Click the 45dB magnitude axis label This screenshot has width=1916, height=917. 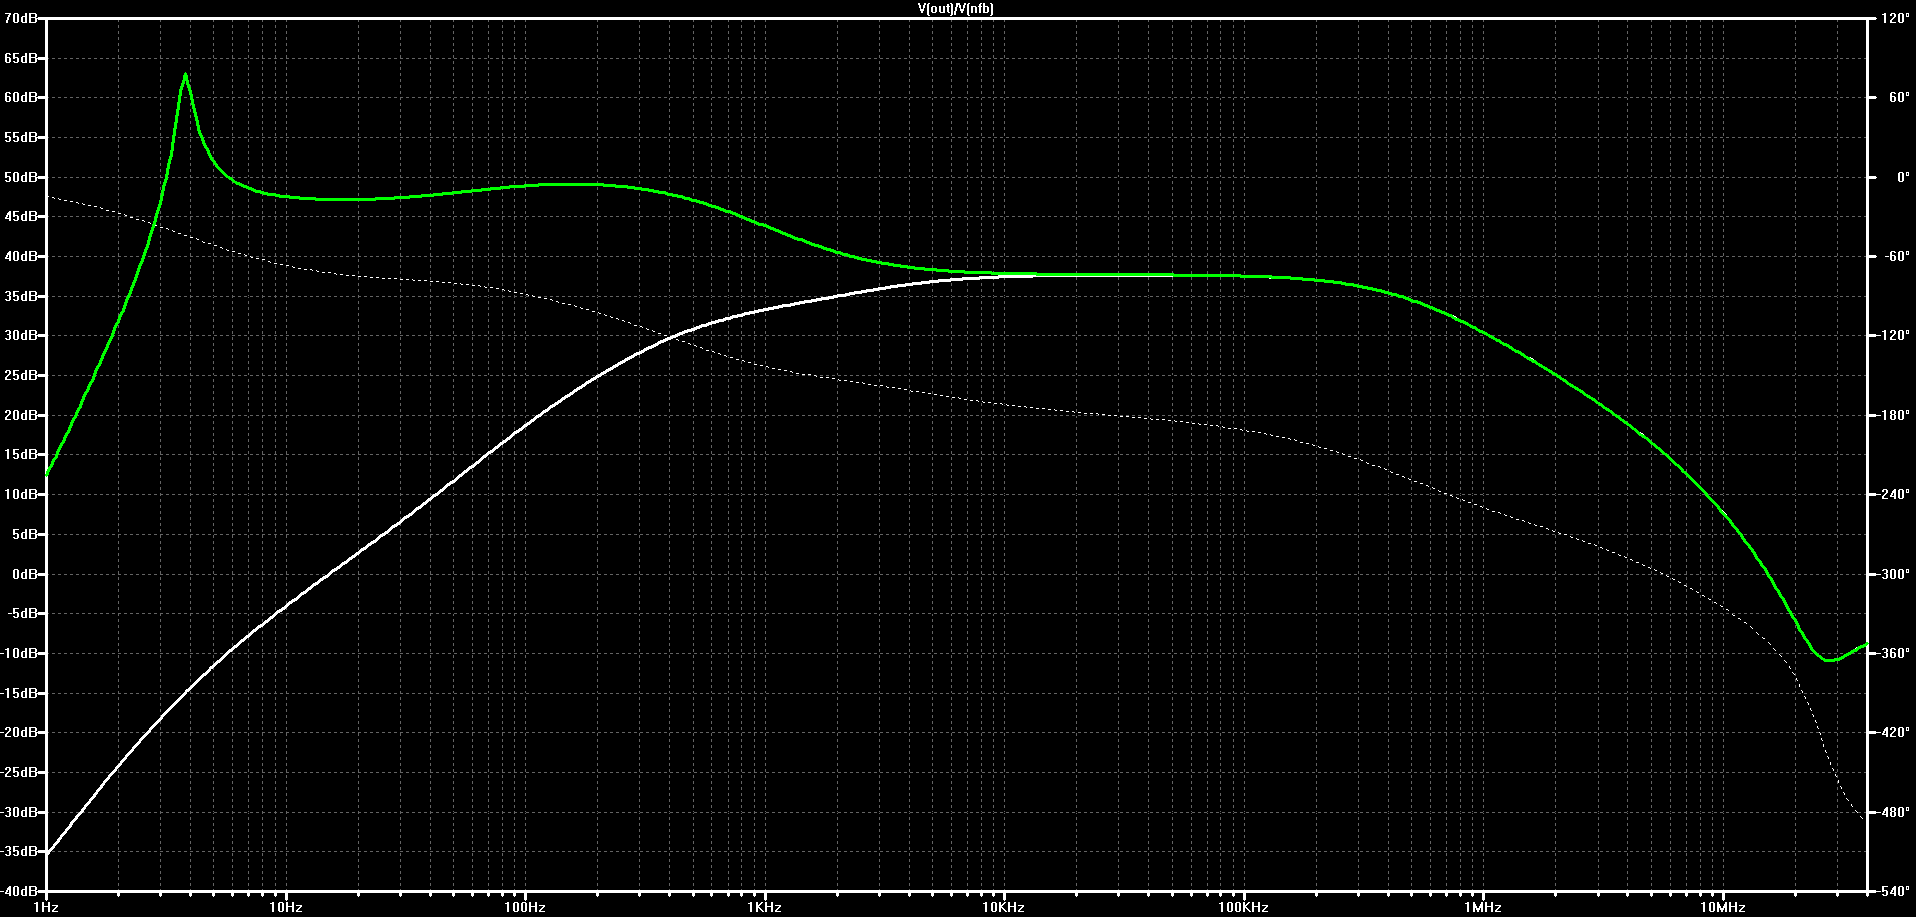coord(21,217)
